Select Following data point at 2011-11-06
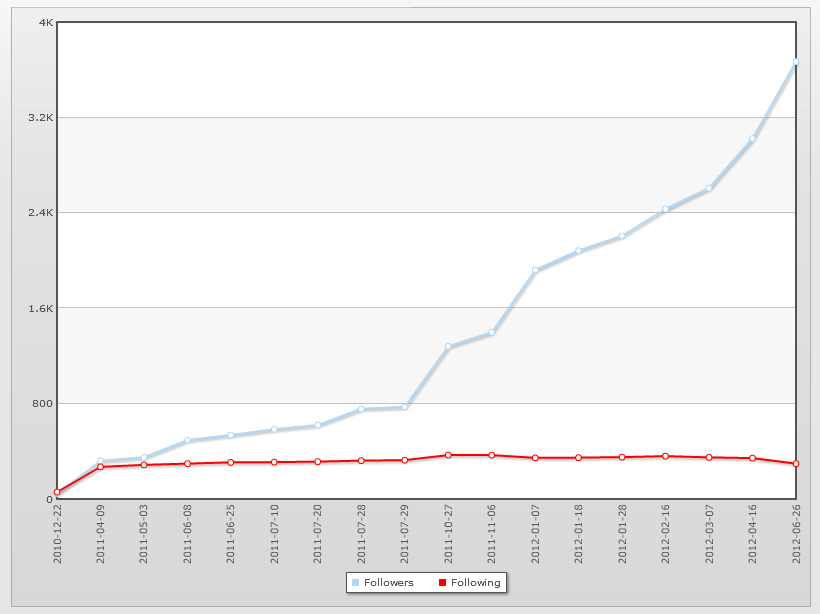The image size is (820, 614). pyautogui.click(x=492, y=455)
